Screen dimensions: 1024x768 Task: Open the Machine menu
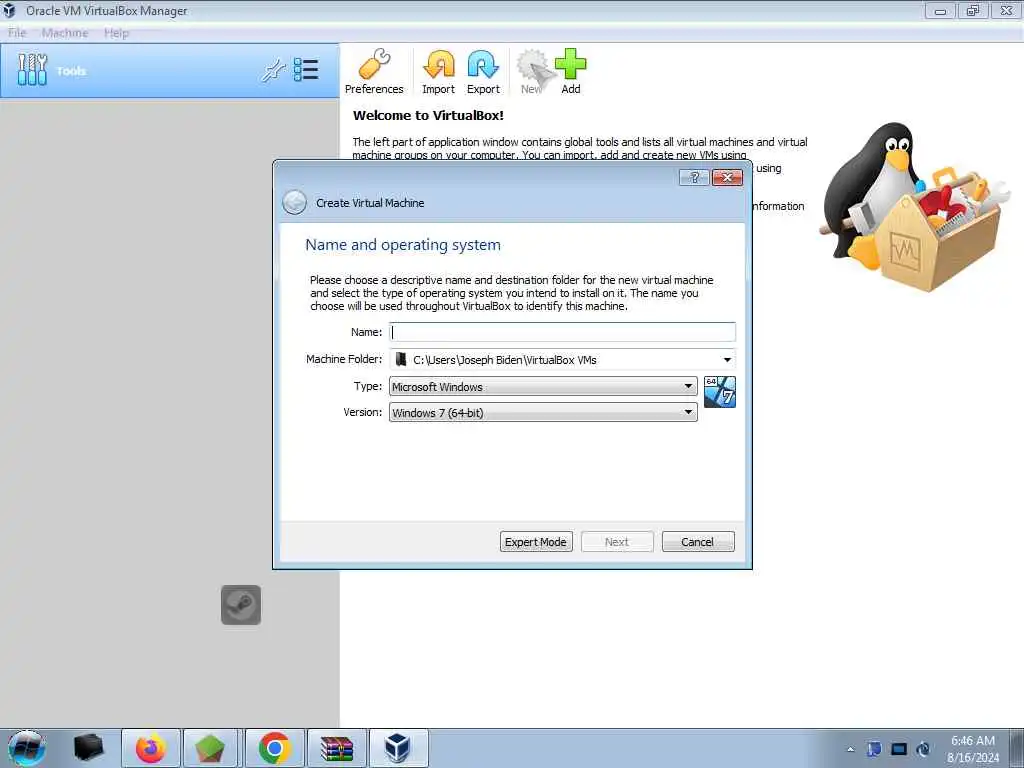[x=65, y=33]
